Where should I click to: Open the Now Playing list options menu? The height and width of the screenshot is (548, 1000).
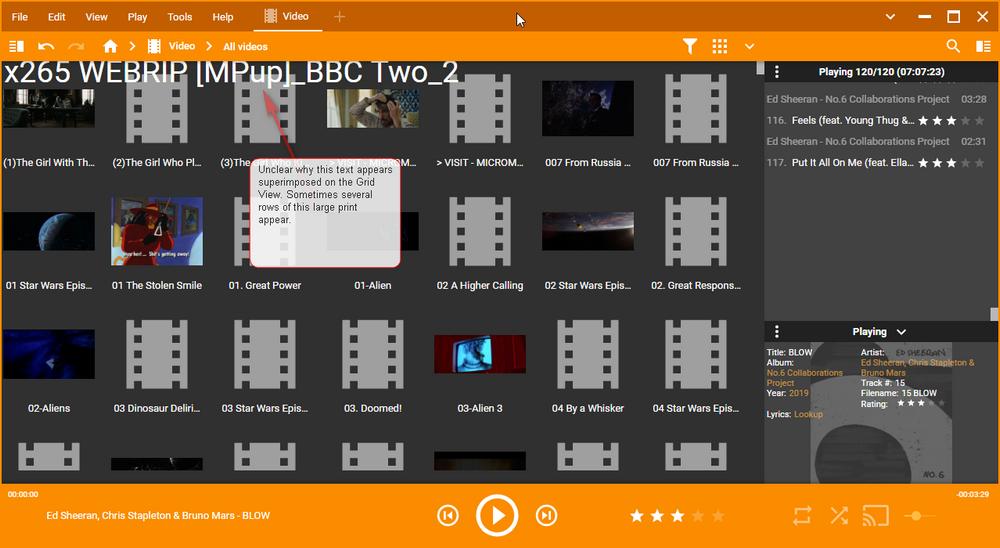tap(776, 72)
